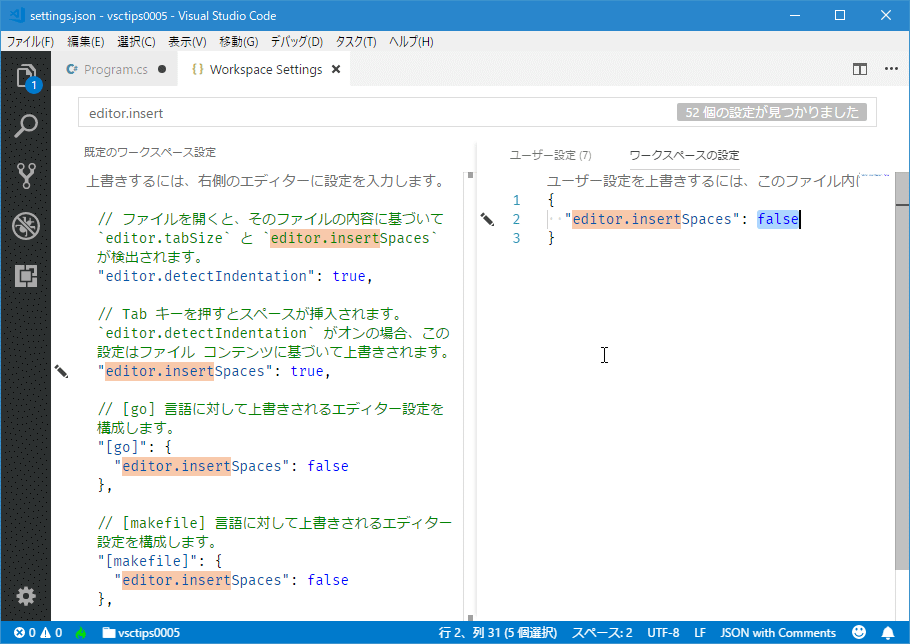The image size is (910, 644).
Task: Click the notifications bell in status bar
Action: click(x=887, y=633)
